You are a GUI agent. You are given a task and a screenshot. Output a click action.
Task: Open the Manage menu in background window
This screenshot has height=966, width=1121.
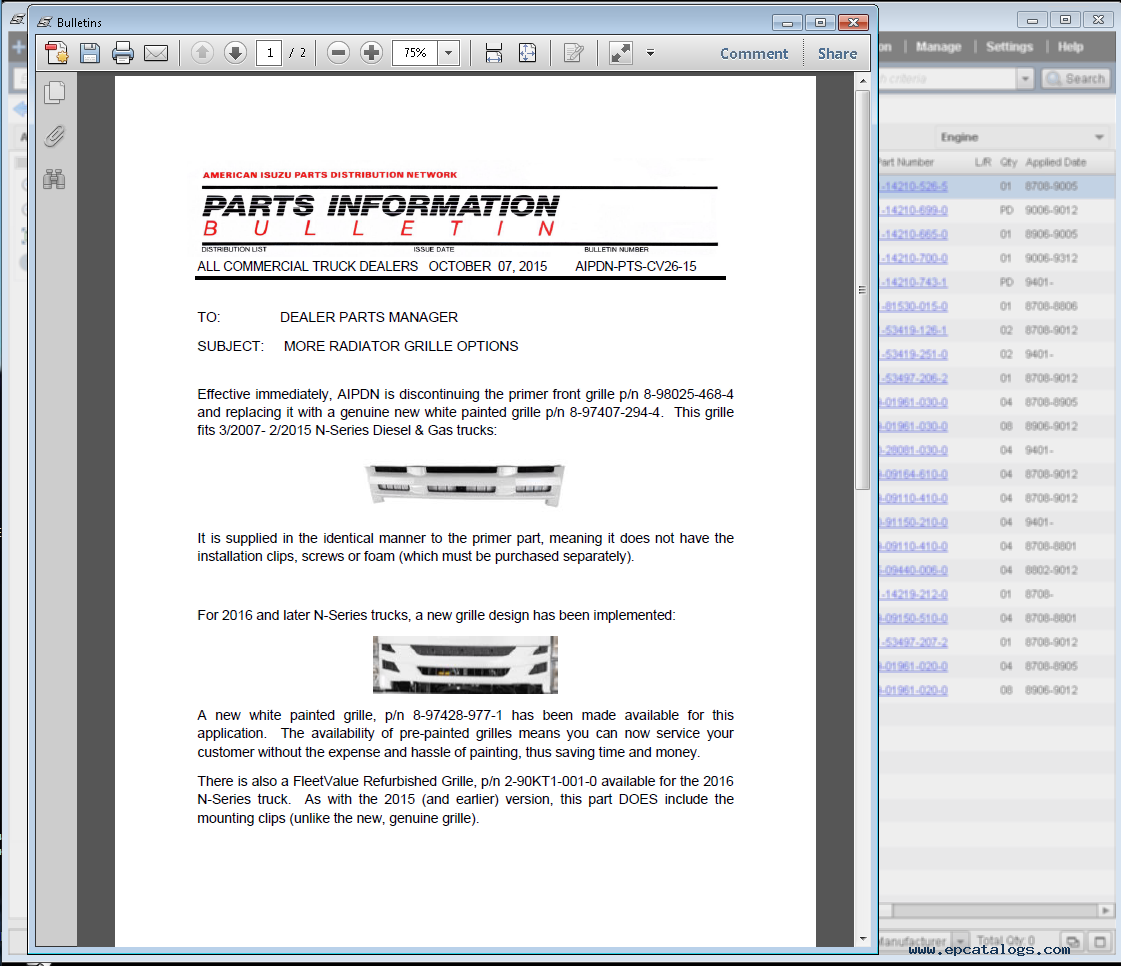click(x=939, y=47)
